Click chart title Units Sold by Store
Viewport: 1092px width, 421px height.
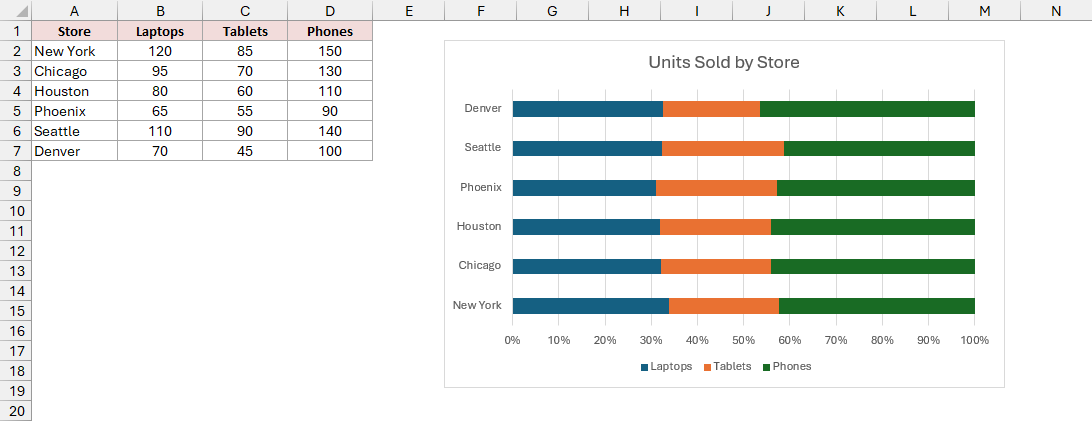[724, 62]
